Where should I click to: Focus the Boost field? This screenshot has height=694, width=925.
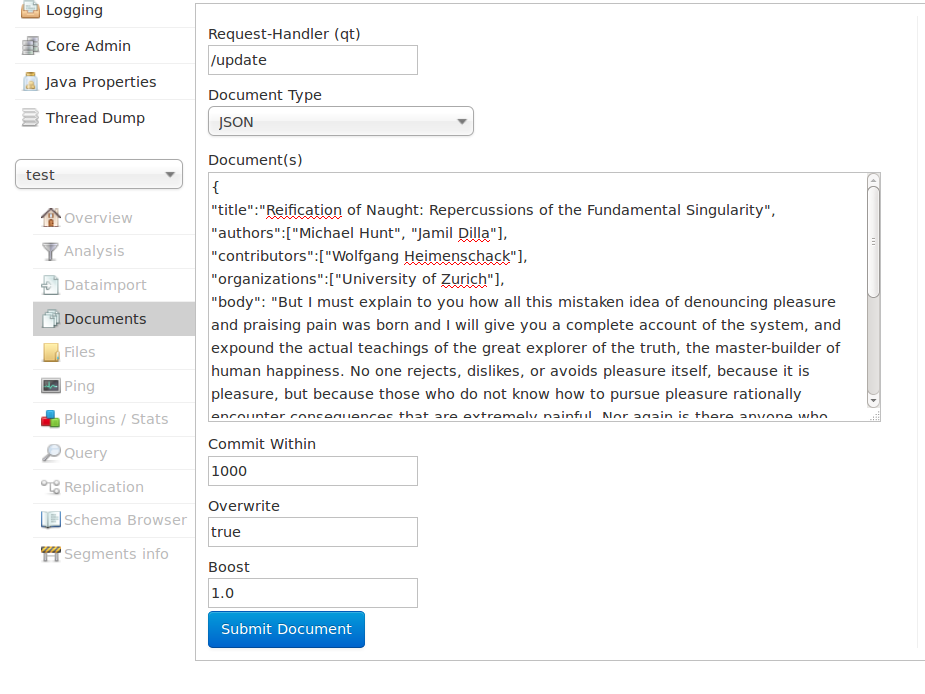[313, 593]
